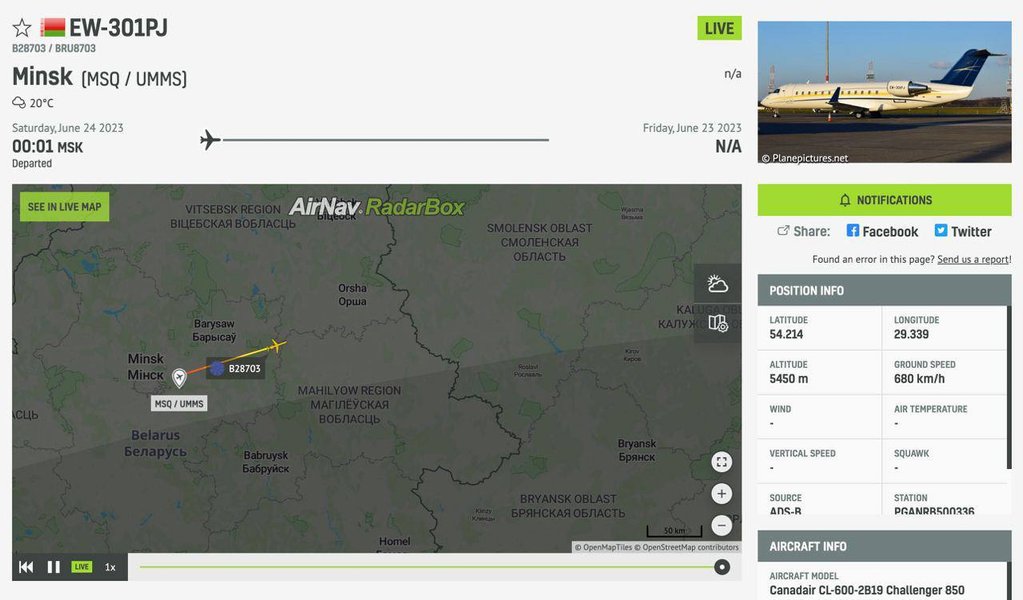
Task: Pause the flight playback
Action: pyautogui.click(x=53, y=567)
